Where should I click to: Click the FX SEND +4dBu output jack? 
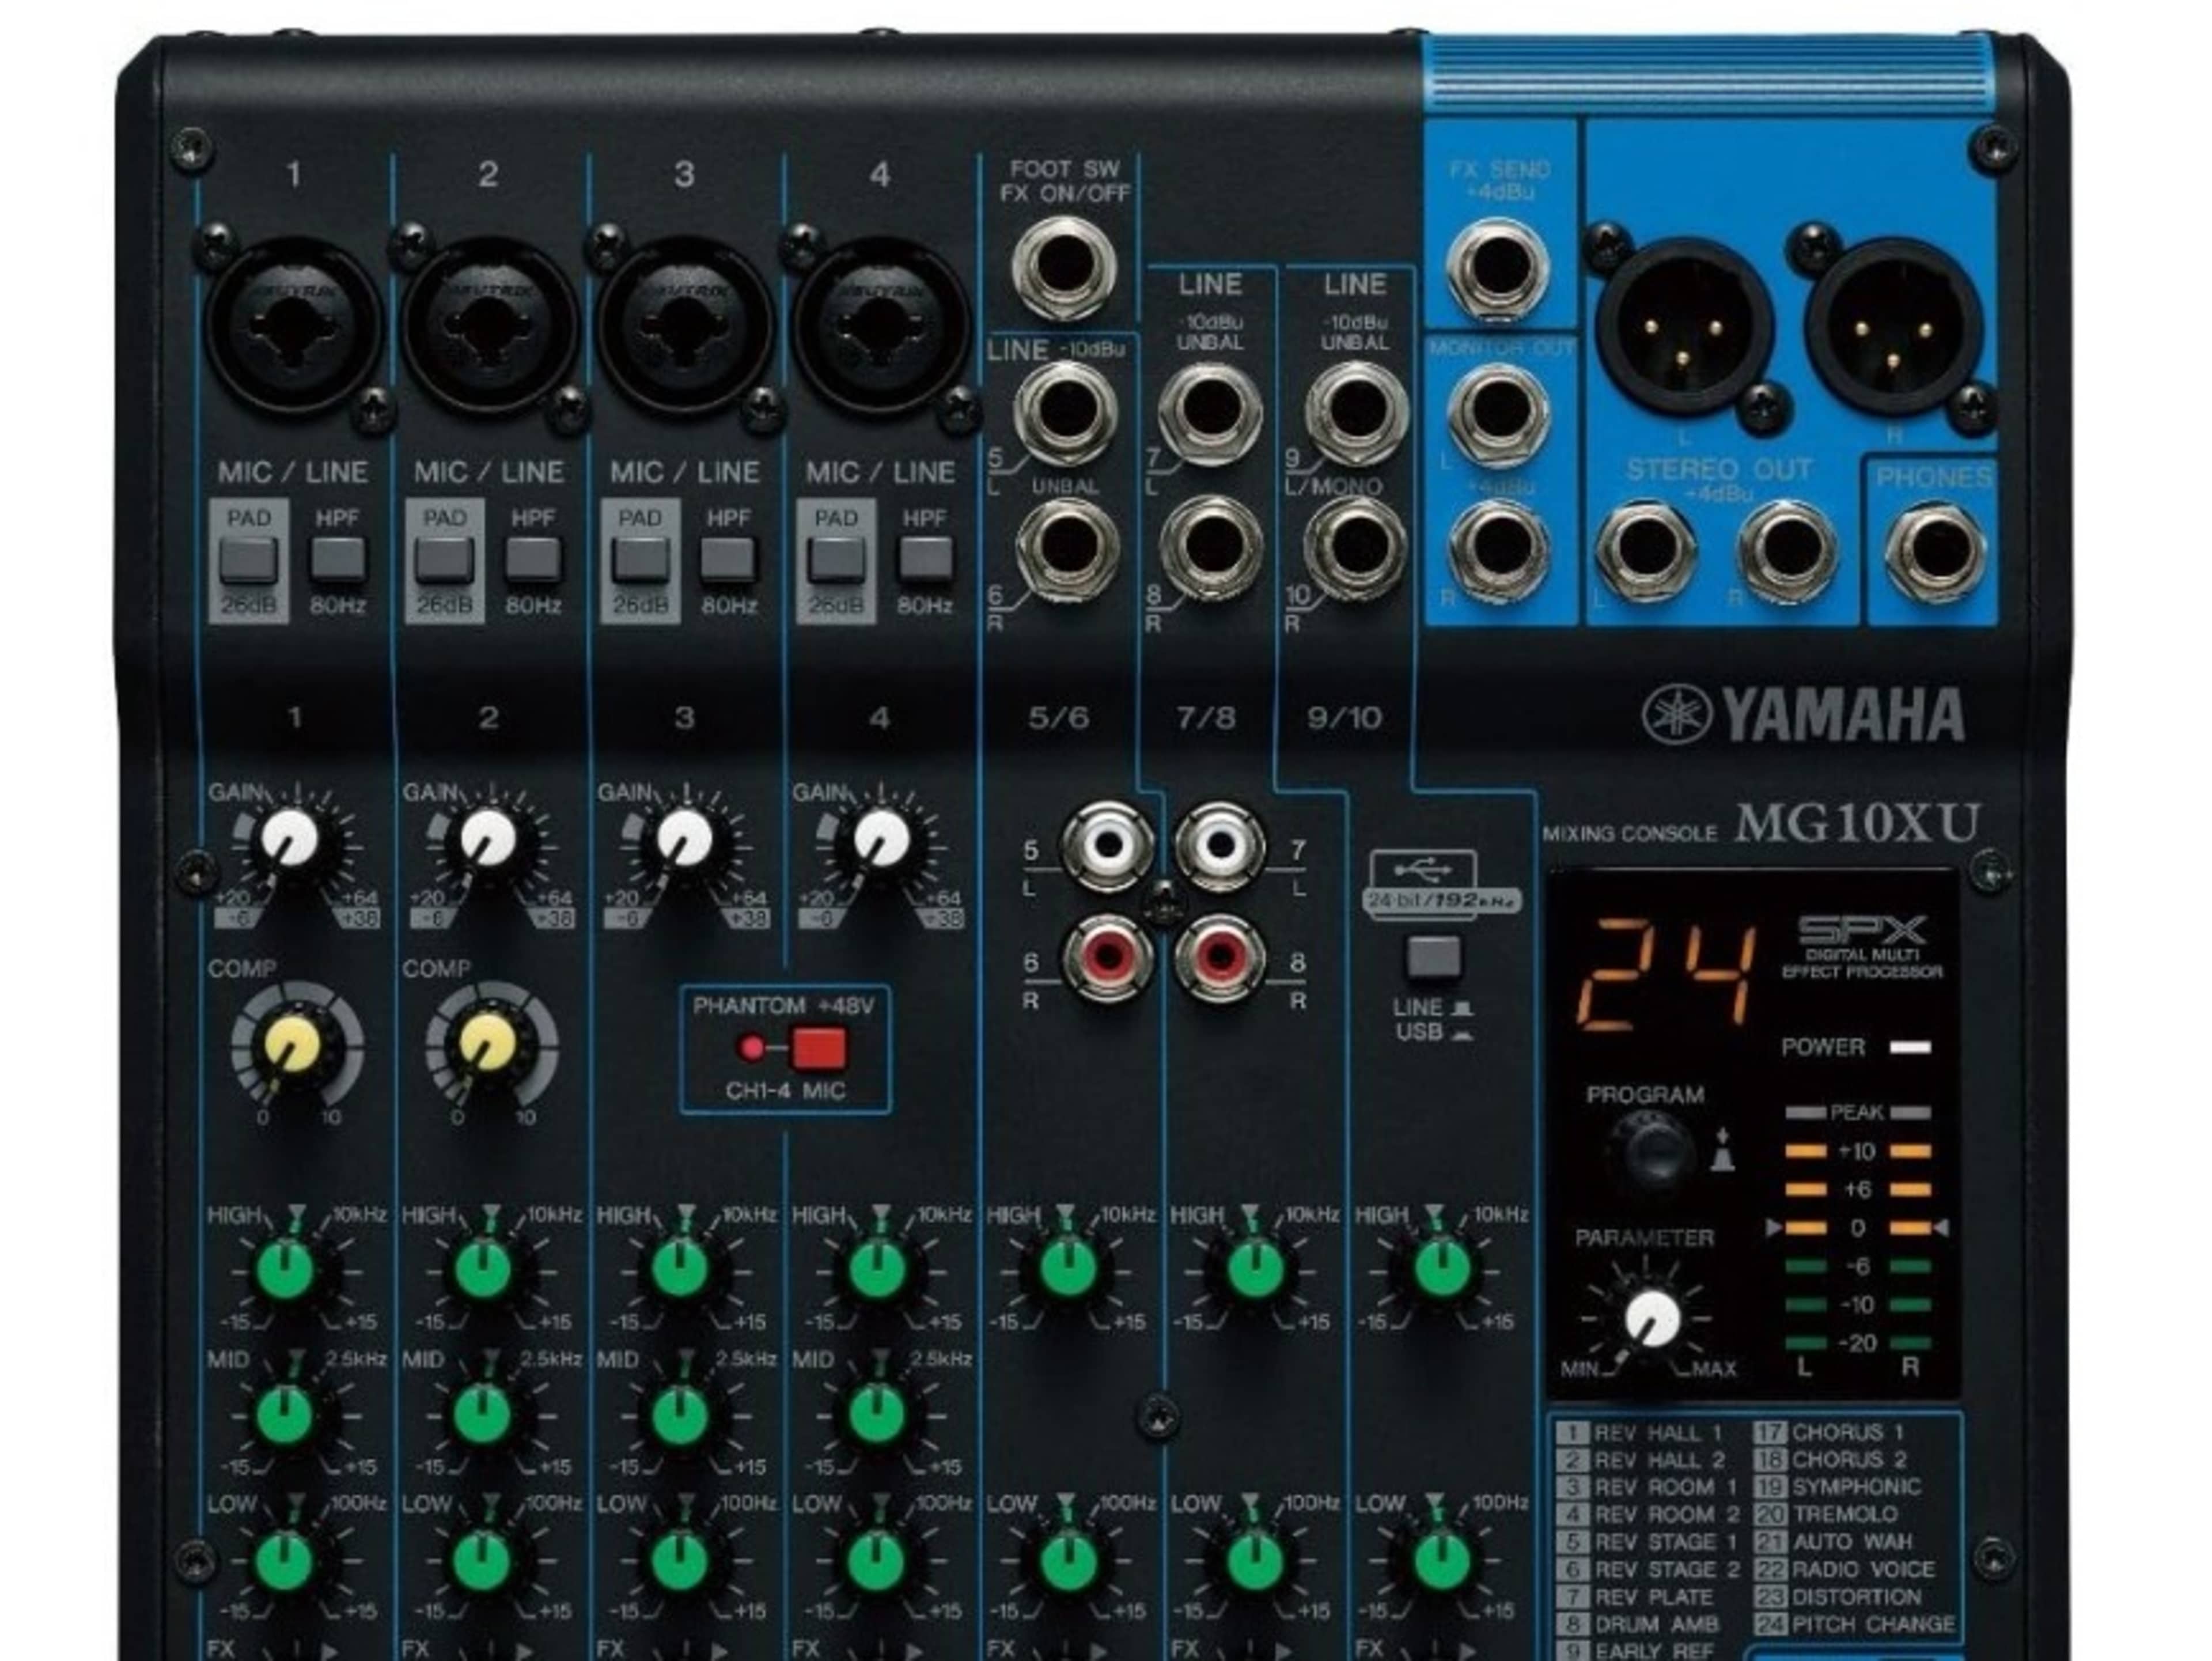point(1498,270)
